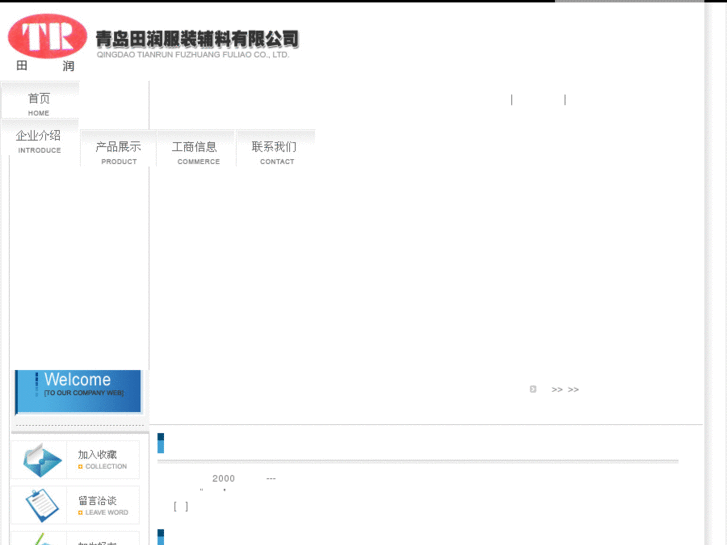Click the [ ] bracket link
Screen dimensions: 727x545
pos(181,507)
